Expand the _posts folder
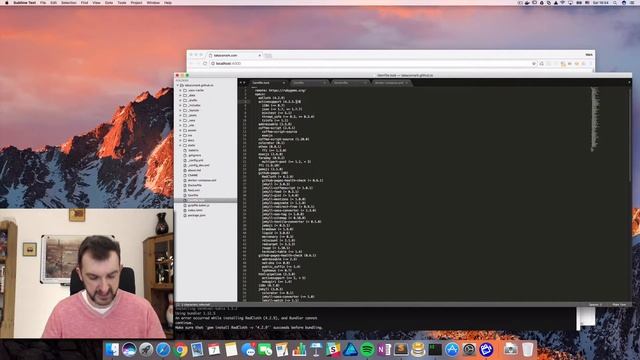The width and height of the screenshot is (640, 360). pos(180,115)
